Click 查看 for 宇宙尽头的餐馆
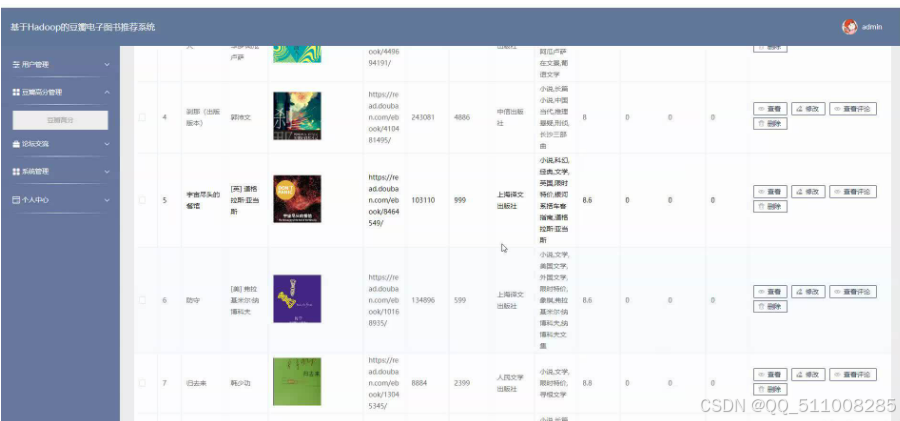This screenshot has width=900, height=421. (770, 192)
